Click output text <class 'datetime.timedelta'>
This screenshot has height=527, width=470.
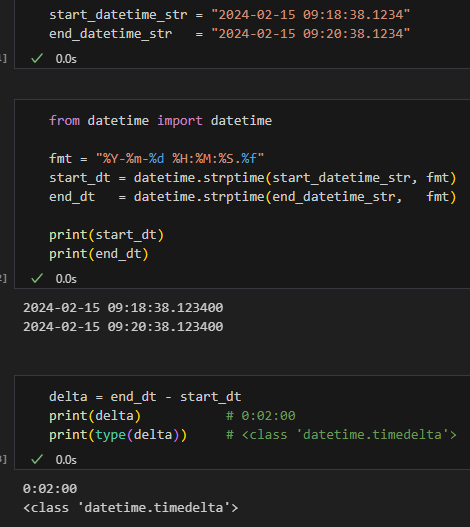(131, 508)
